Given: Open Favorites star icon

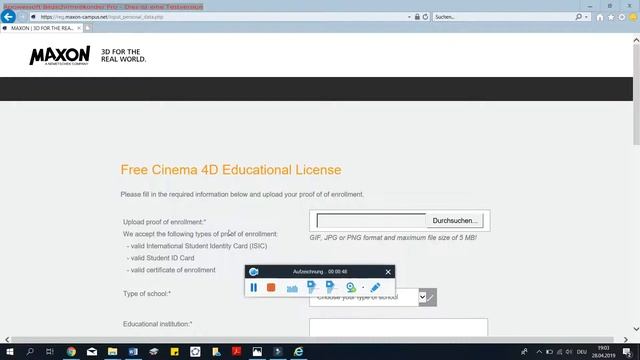Looking at the screenshot, I should (611, 17).
